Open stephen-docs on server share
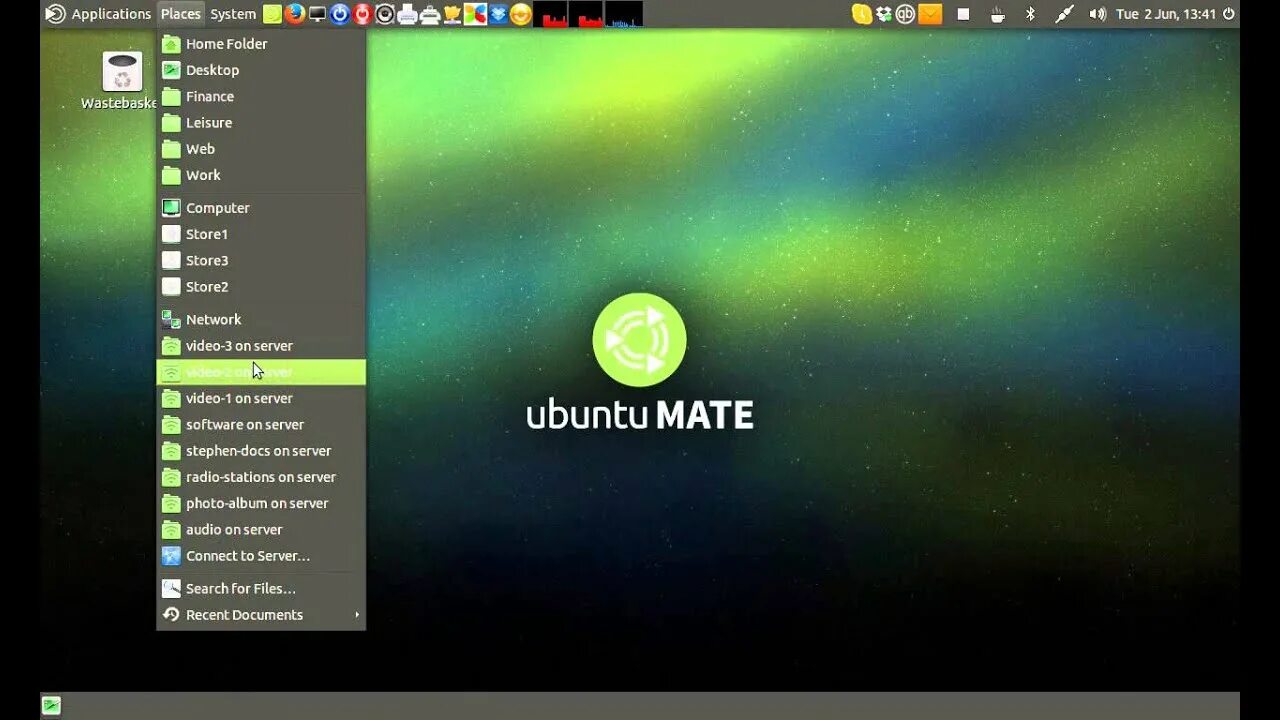The height and width of the screenshot is (720, 1280). coord(261,451)
